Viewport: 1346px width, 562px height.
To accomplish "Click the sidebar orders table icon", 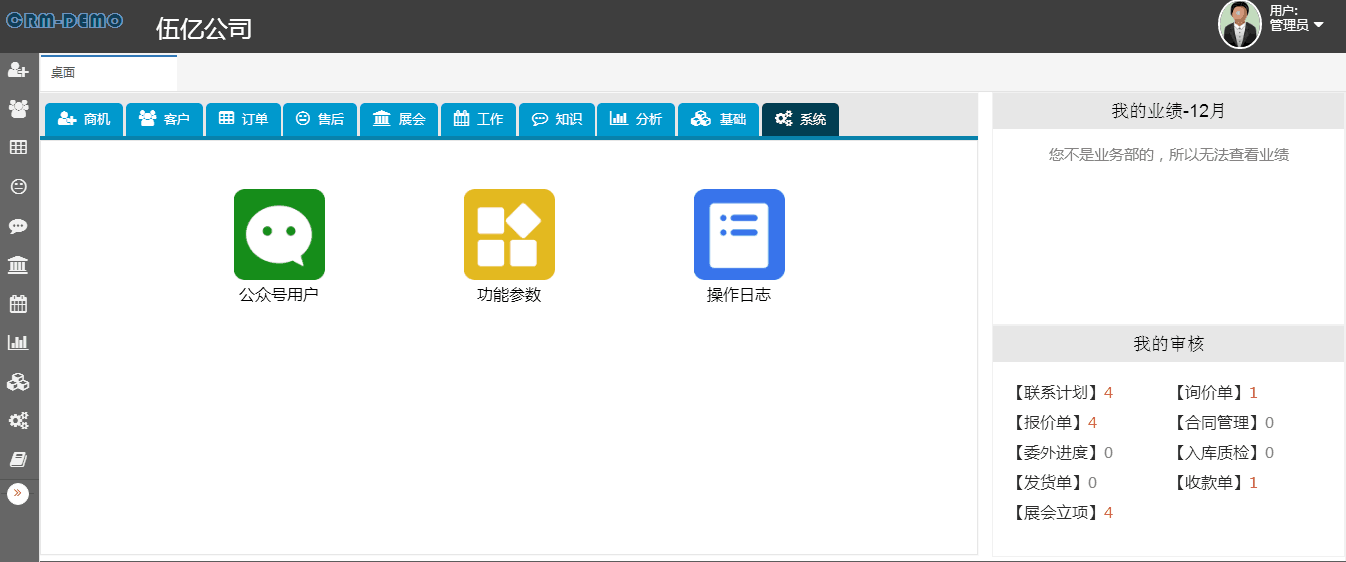I will pyautogui.click(x=18, y=147).
